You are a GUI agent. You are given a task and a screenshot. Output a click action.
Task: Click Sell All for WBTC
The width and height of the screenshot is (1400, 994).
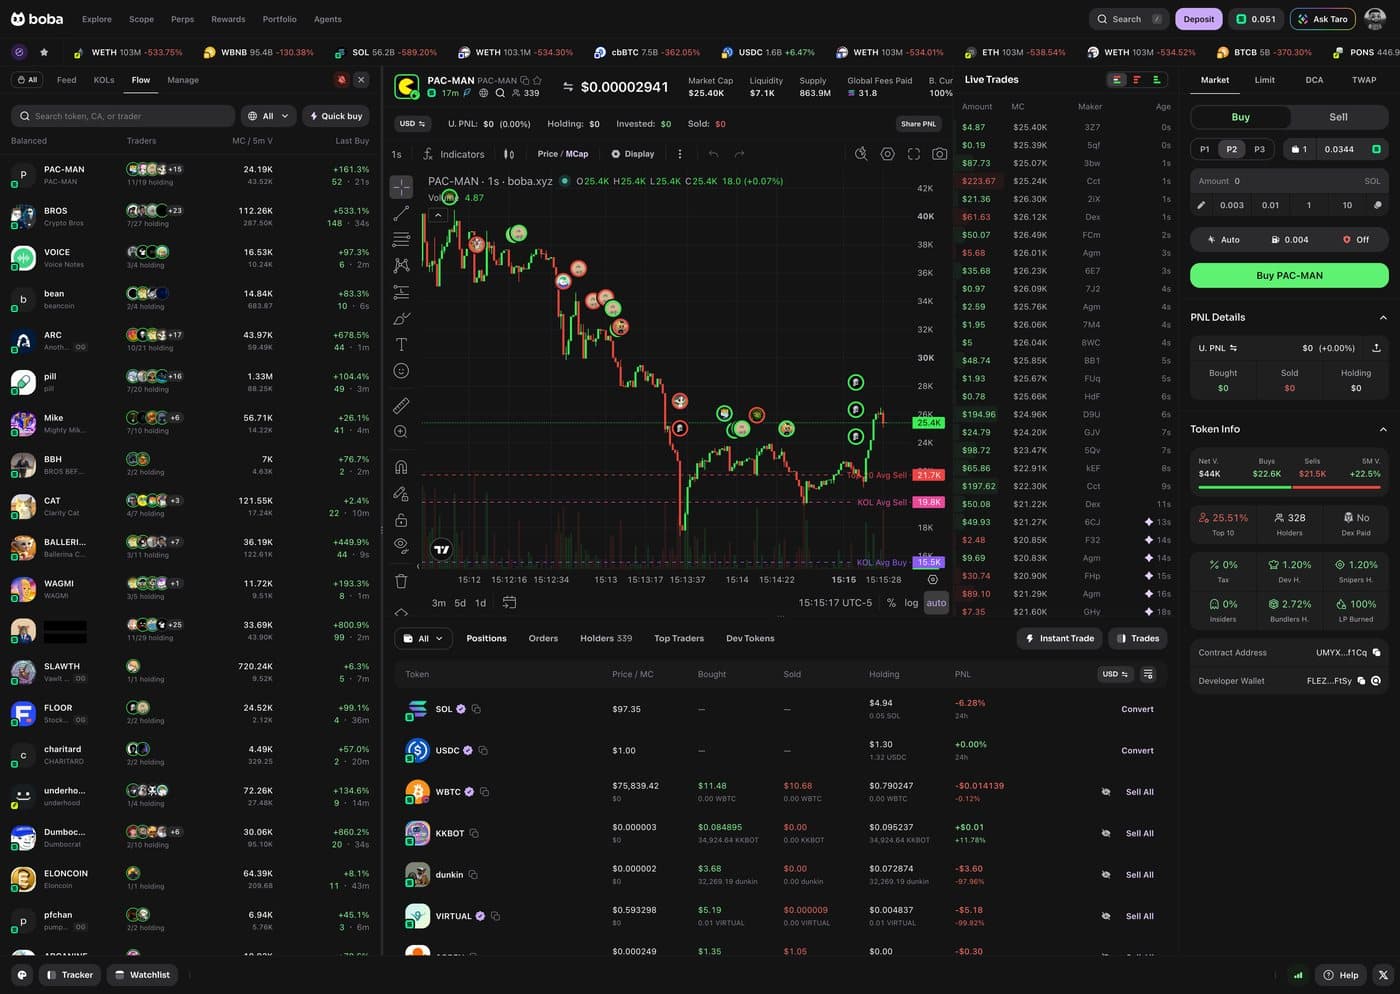[1139, 792]
